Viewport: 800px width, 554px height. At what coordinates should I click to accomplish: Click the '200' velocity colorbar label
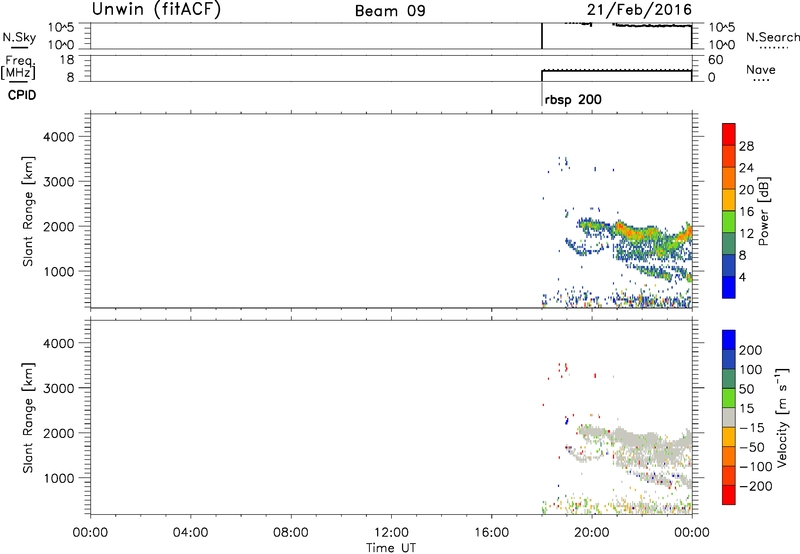tap(751, 350)
